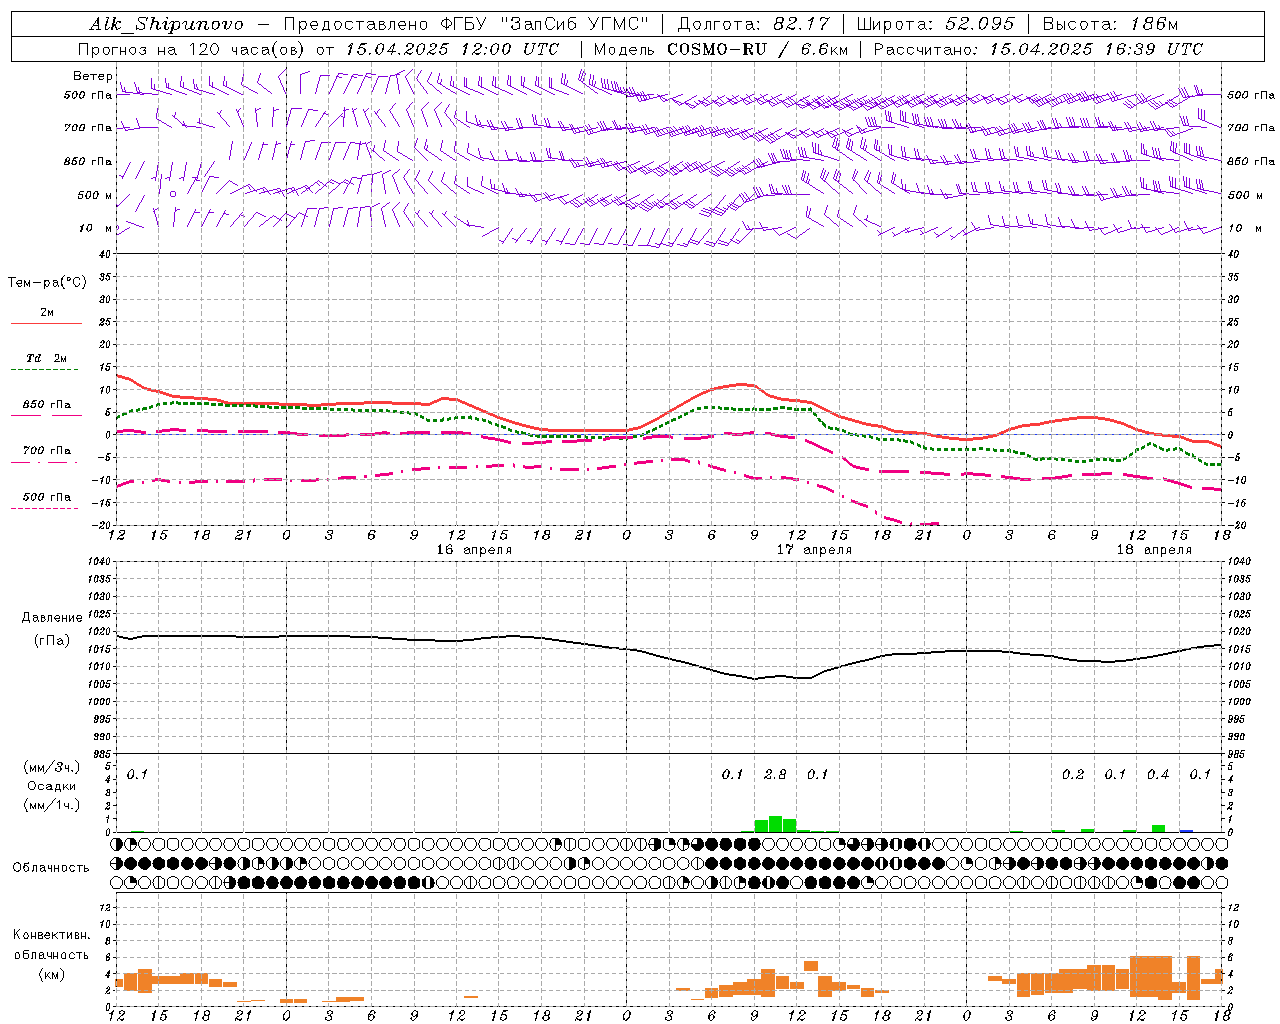Click the Ветер panel label

(93, 76)
